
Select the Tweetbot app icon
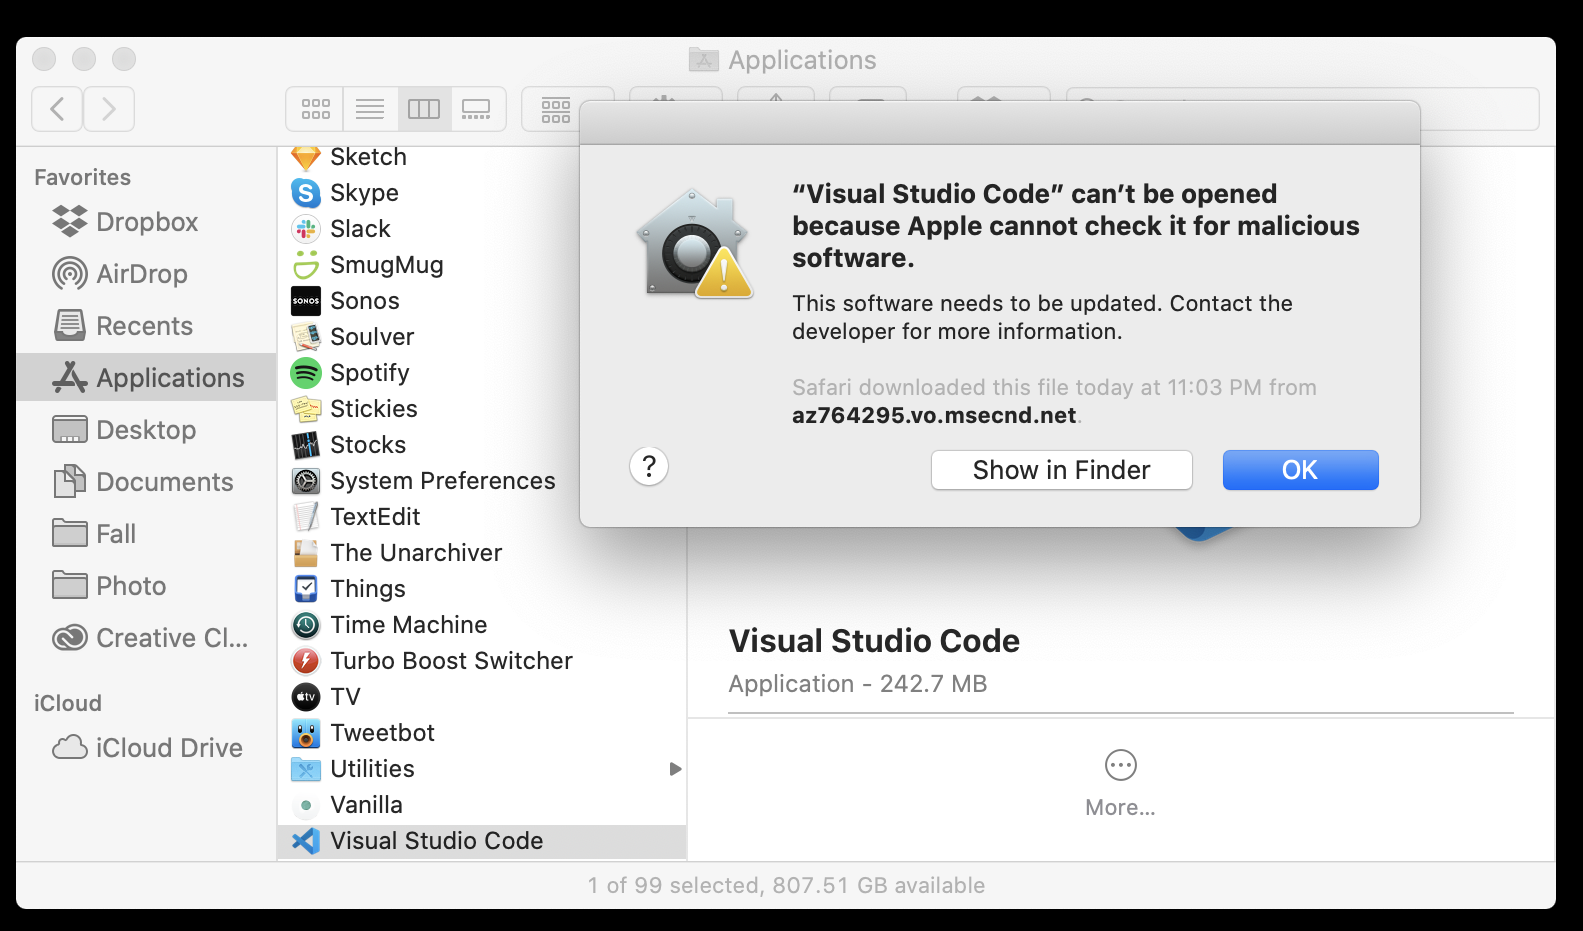306,733
